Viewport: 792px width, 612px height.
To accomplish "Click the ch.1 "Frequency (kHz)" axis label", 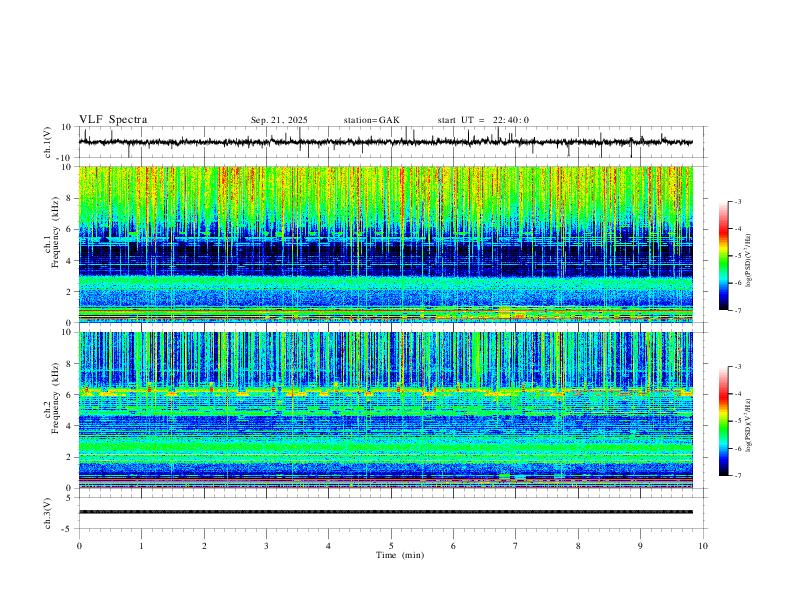I will 55,233.
